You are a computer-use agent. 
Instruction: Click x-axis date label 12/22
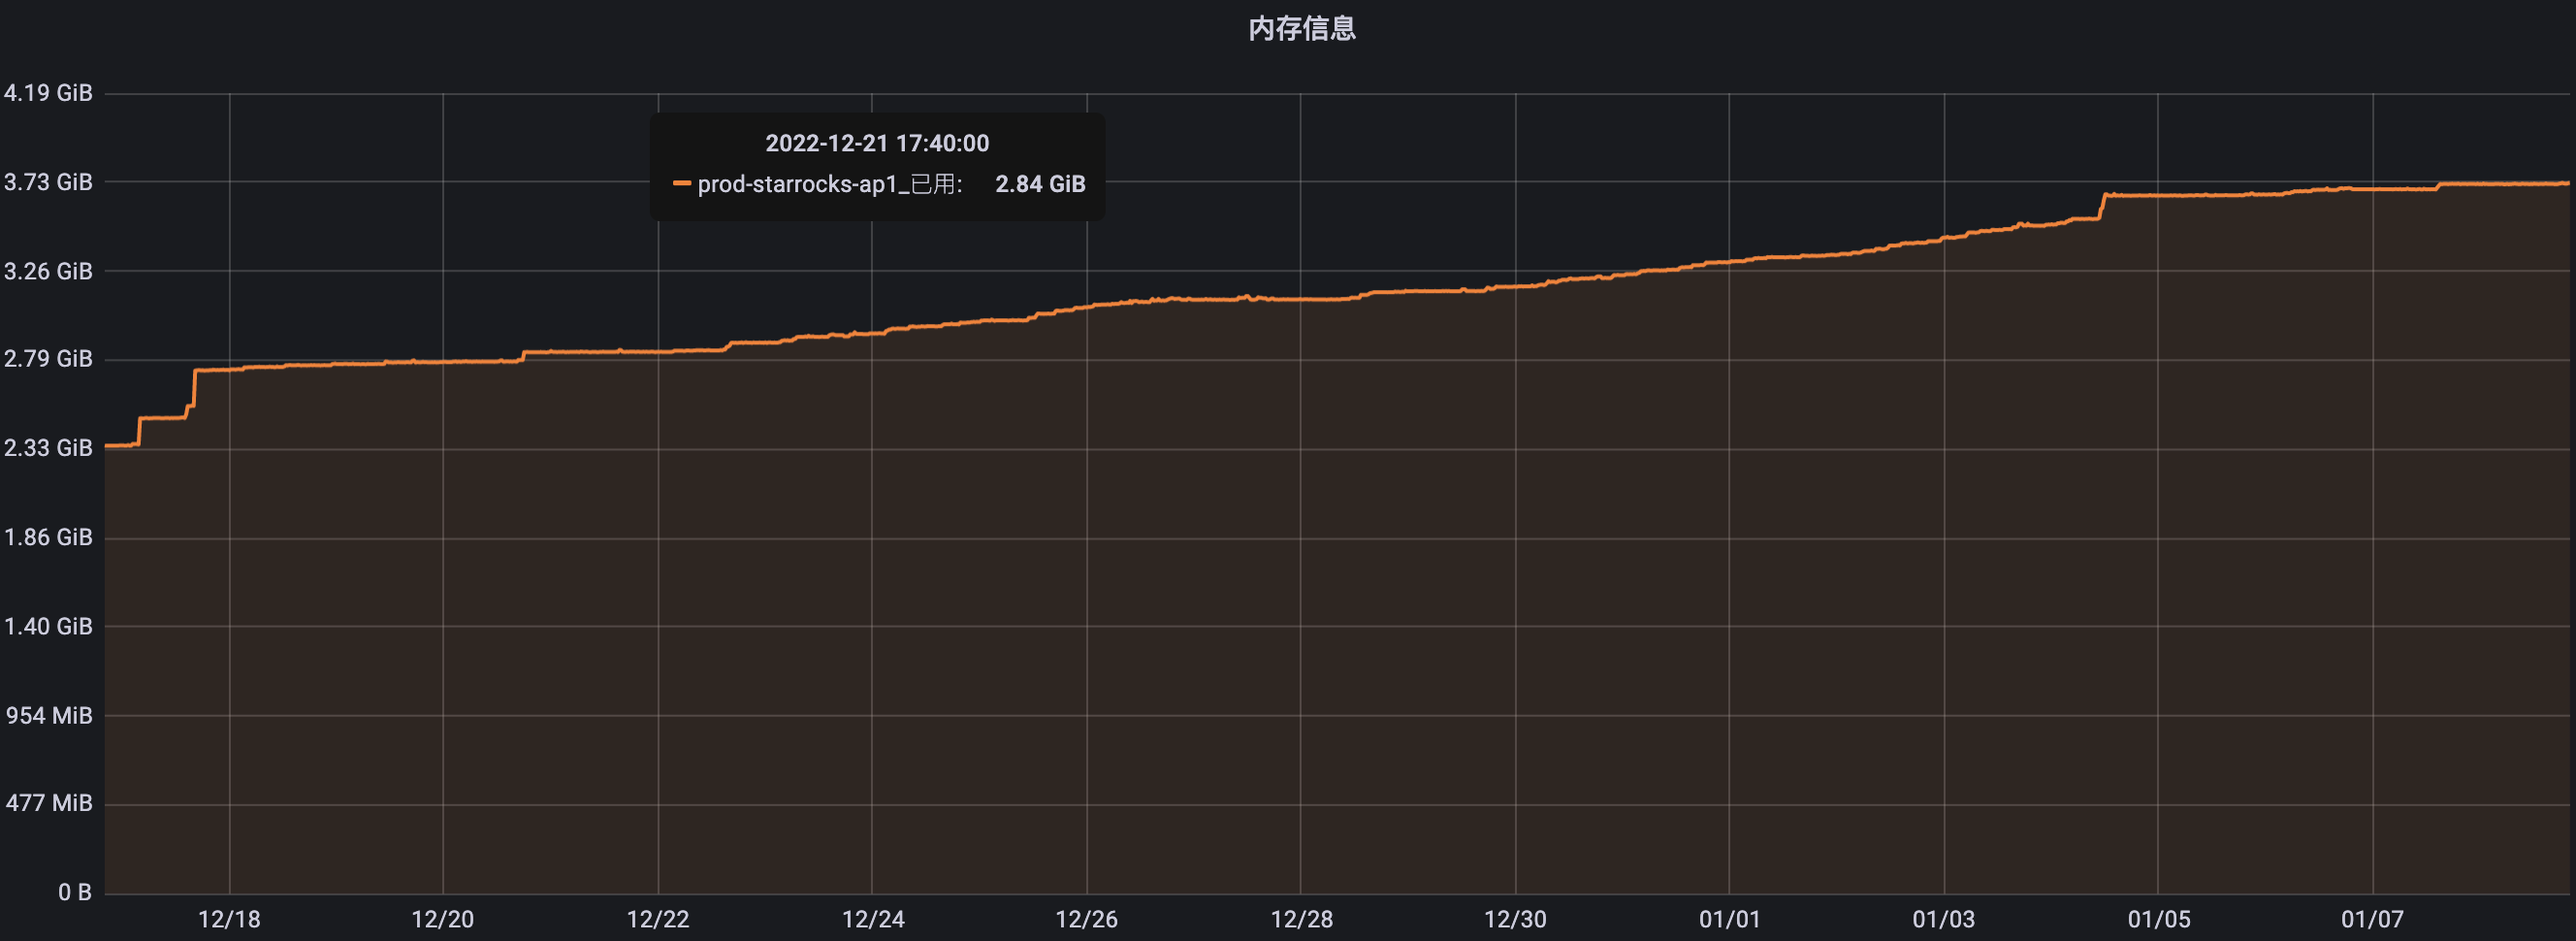(x=658, y=920)
